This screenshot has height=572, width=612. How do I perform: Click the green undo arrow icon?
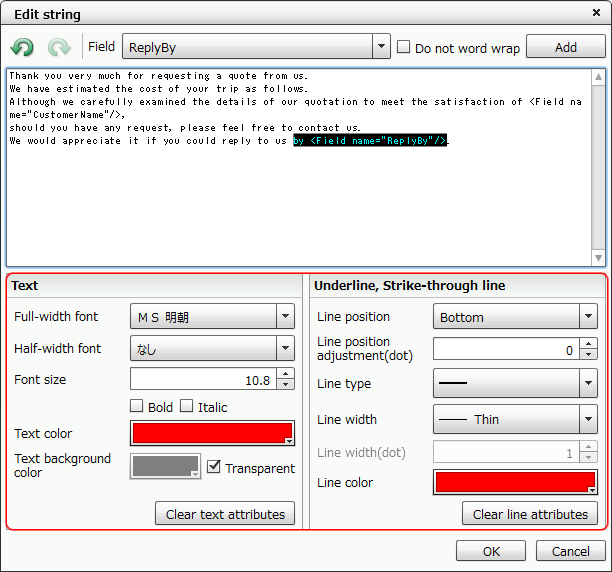coord(22,47)
